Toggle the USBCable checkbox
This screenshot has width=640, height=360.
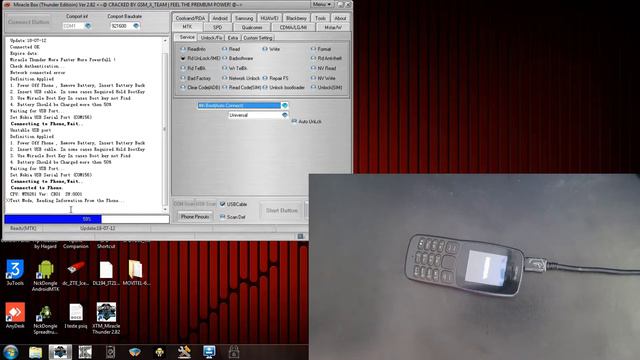[222, 204]
